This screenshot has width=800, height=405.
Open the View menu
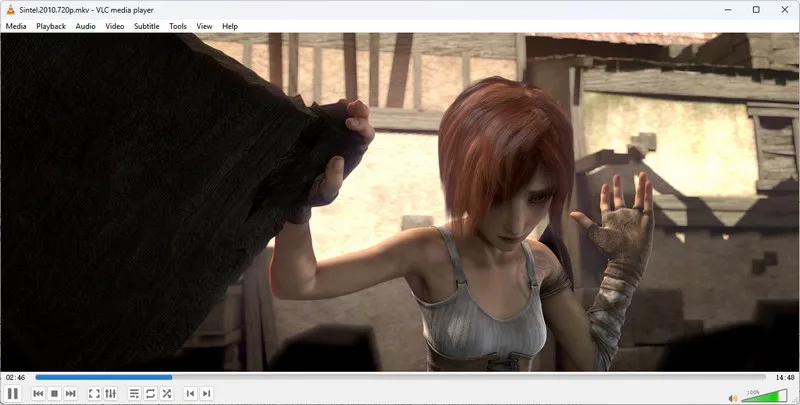(x=205, y=26)
